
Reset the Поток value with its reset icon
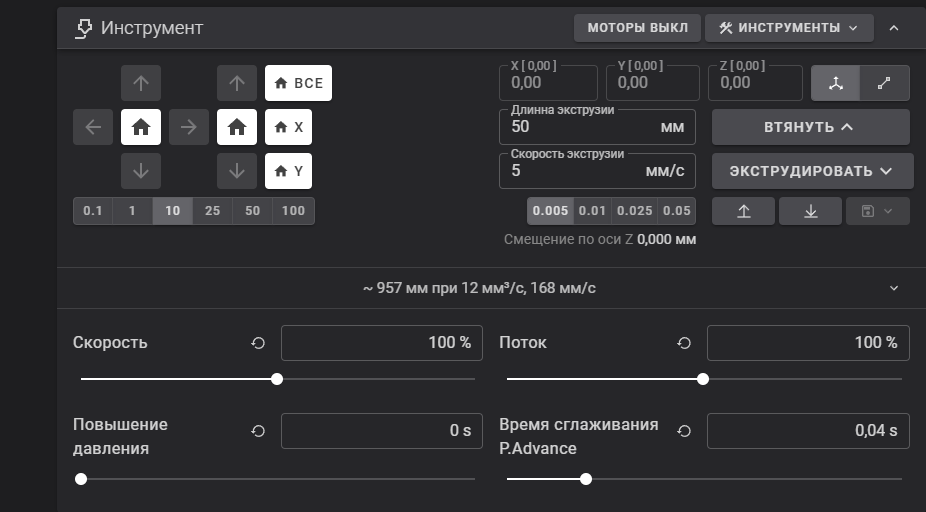click(x=684, y=343)
